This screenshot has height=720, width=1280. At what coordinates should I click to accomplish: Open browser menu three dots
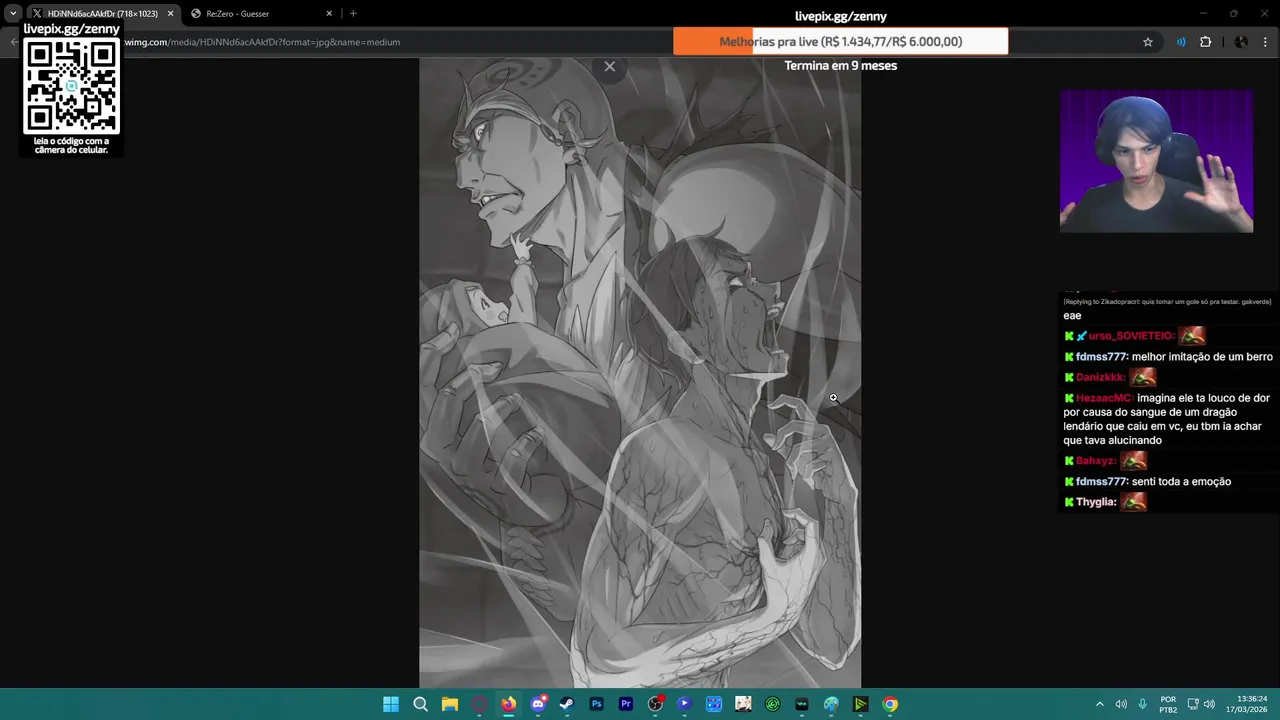click(x=1266, y=42)
